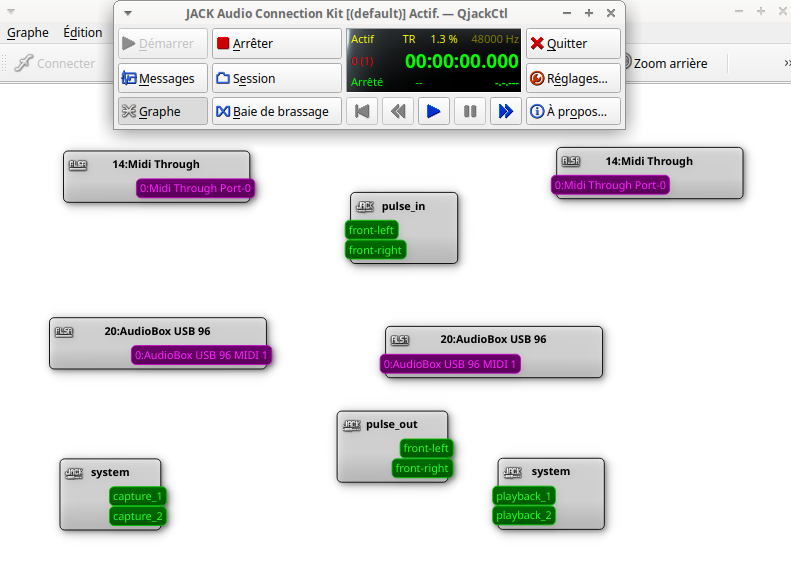
Task: Toggle the Graphe button in QjackCtl
Action: [x=163, y=111]
